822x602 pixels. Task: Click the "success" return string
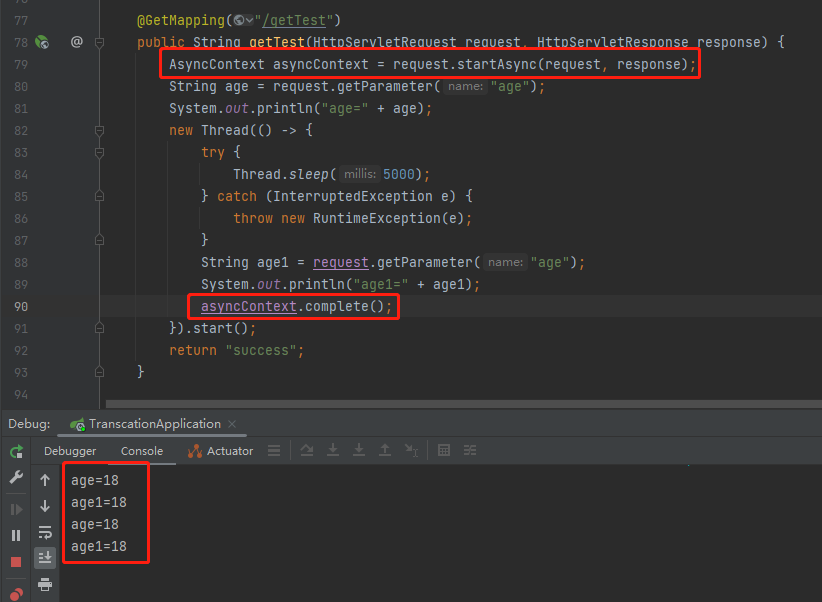[261, 350]
